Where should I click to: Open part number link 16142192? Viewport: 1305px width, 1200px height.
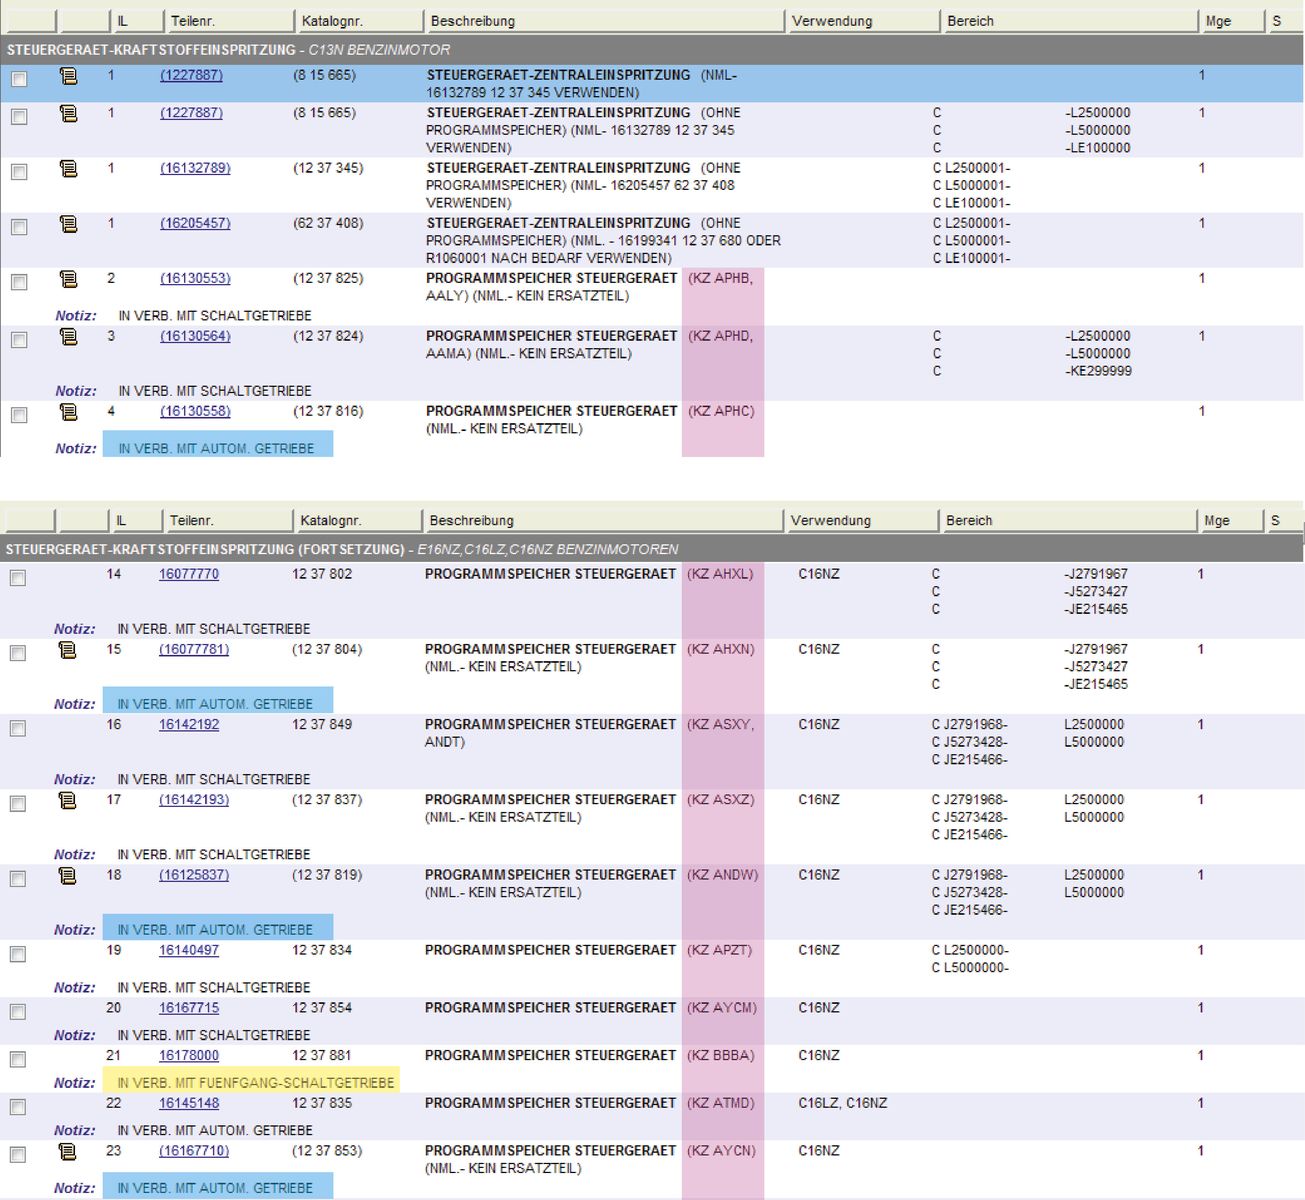[x=189, y=724]
